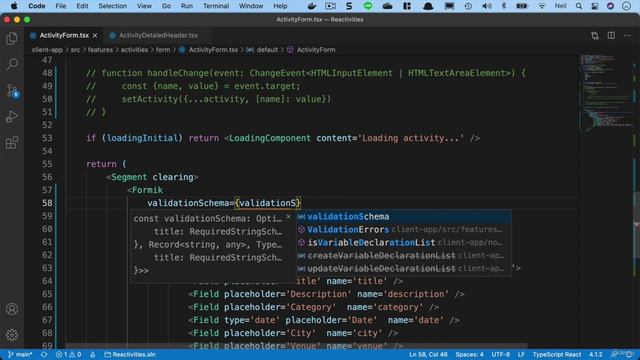Click the 4.1.2 TypeScript version item

[x=596, y=354]
